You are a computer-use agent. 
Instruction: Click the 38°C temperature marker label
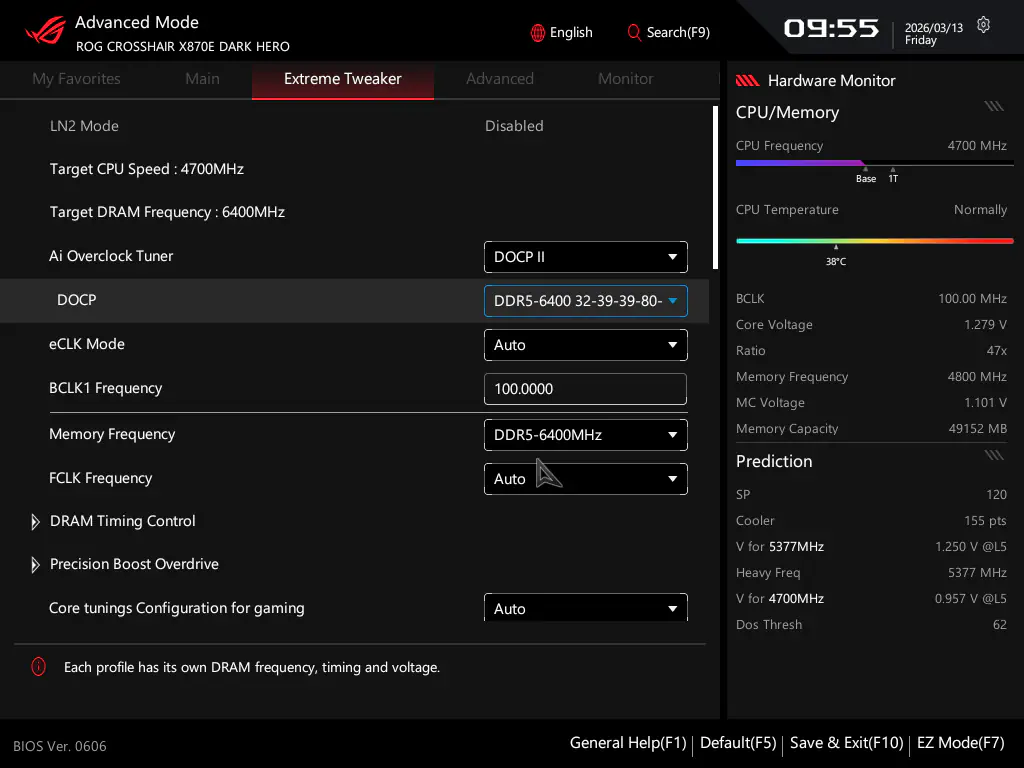click(835, 261)
